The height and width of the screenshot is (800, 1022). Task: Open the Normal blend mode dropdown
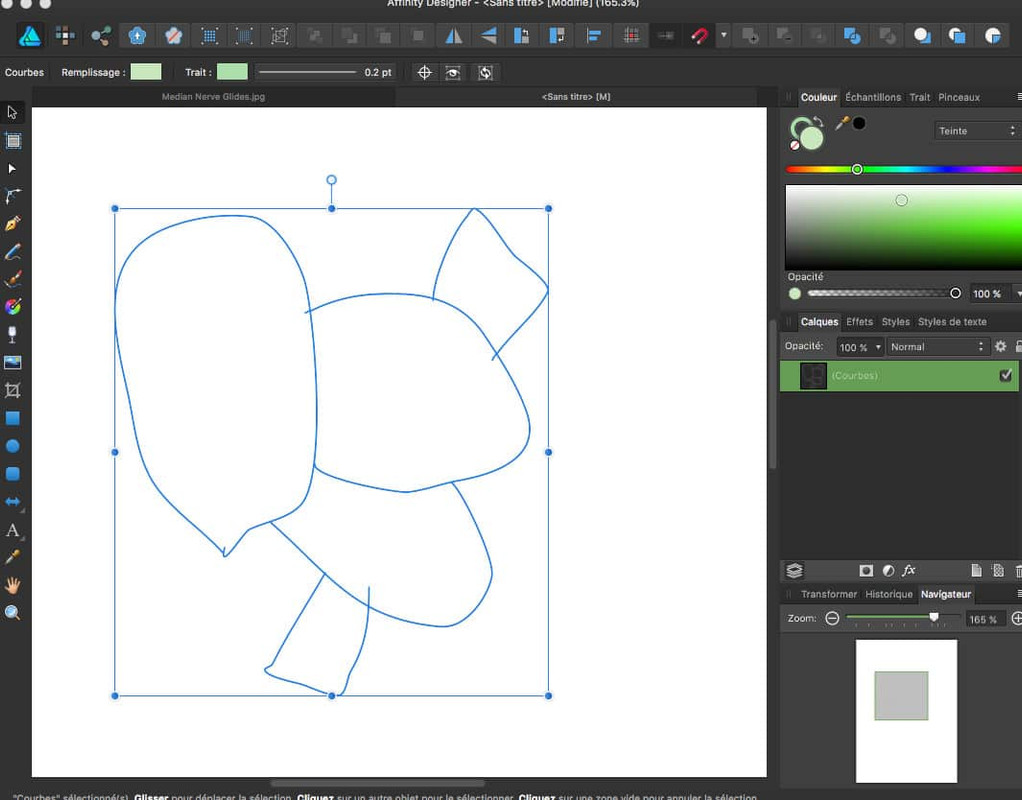[937, 347]
